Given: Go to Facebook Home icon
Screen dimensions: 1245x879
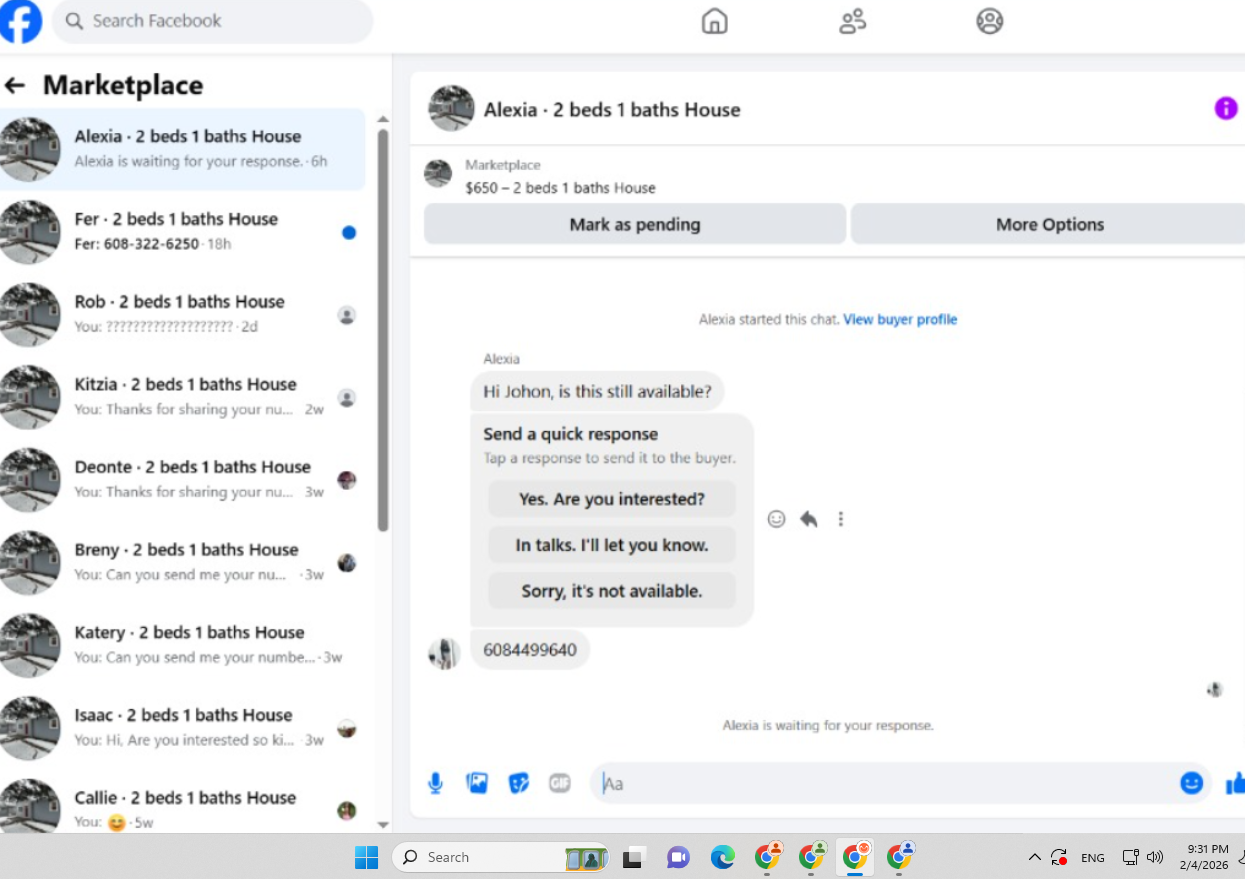Looking at the screenshot, I should click(x=714, y=21).
